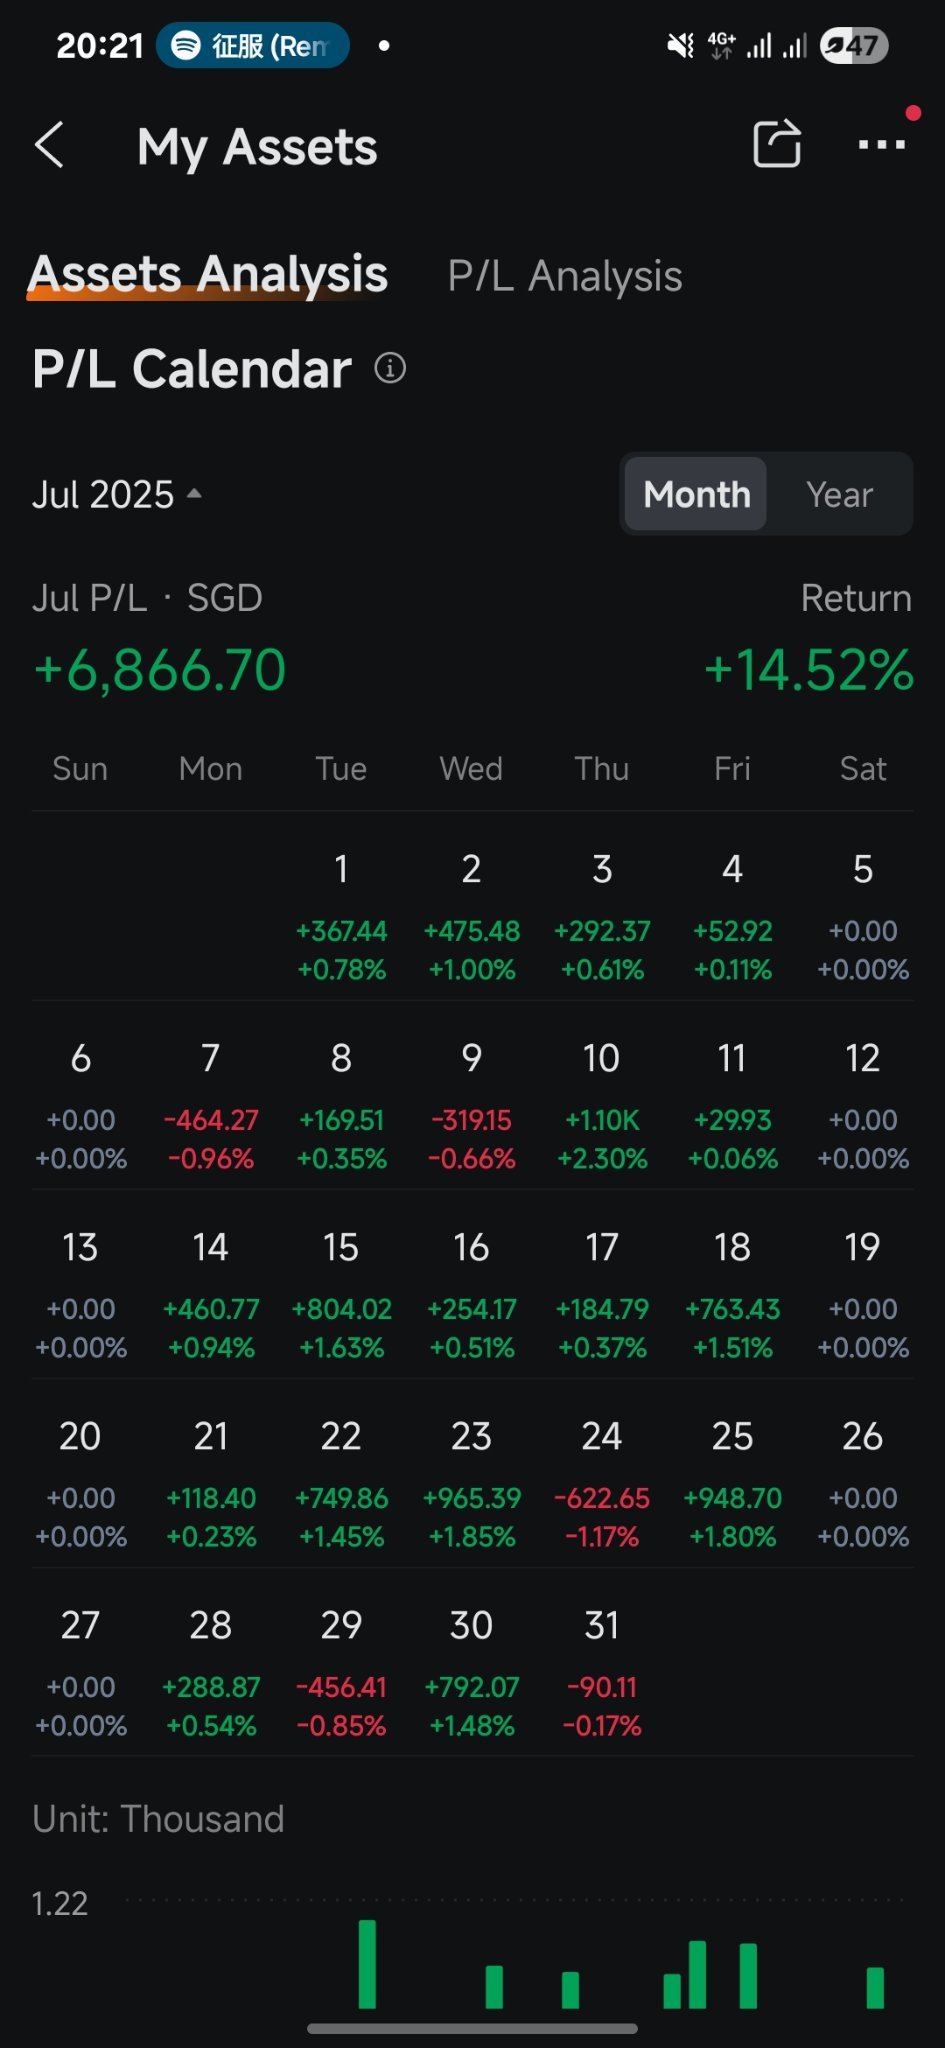Tap the 4G+ network status icon
The height and width of the screenshot is (2048, 945).
(x=721, y=46)
